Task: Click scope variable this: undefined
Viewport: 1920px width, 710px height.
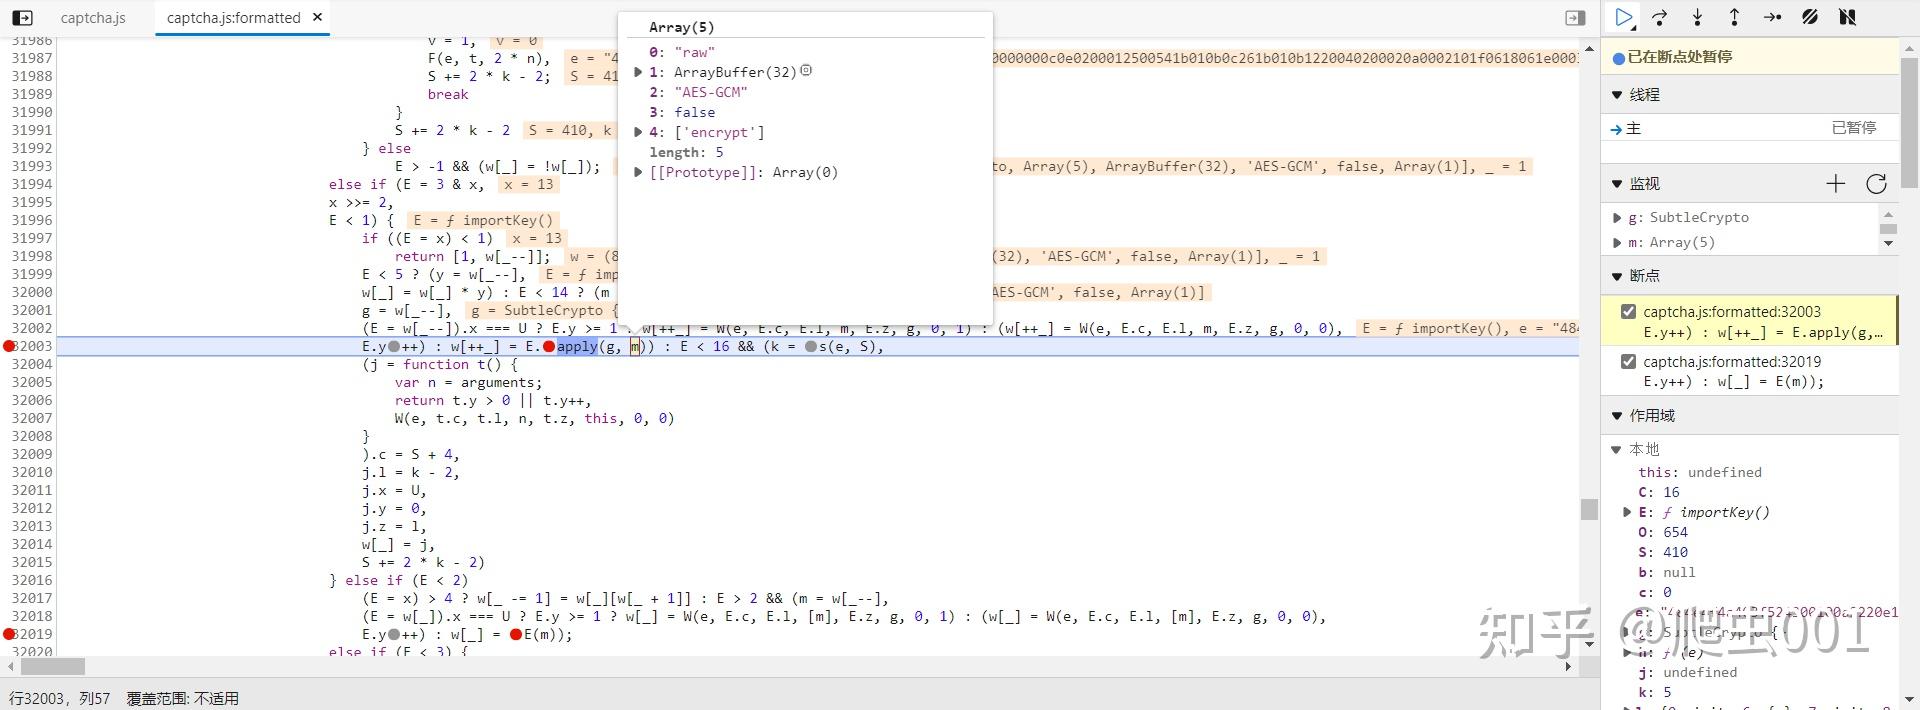Action: click(x=1700, y=472)
